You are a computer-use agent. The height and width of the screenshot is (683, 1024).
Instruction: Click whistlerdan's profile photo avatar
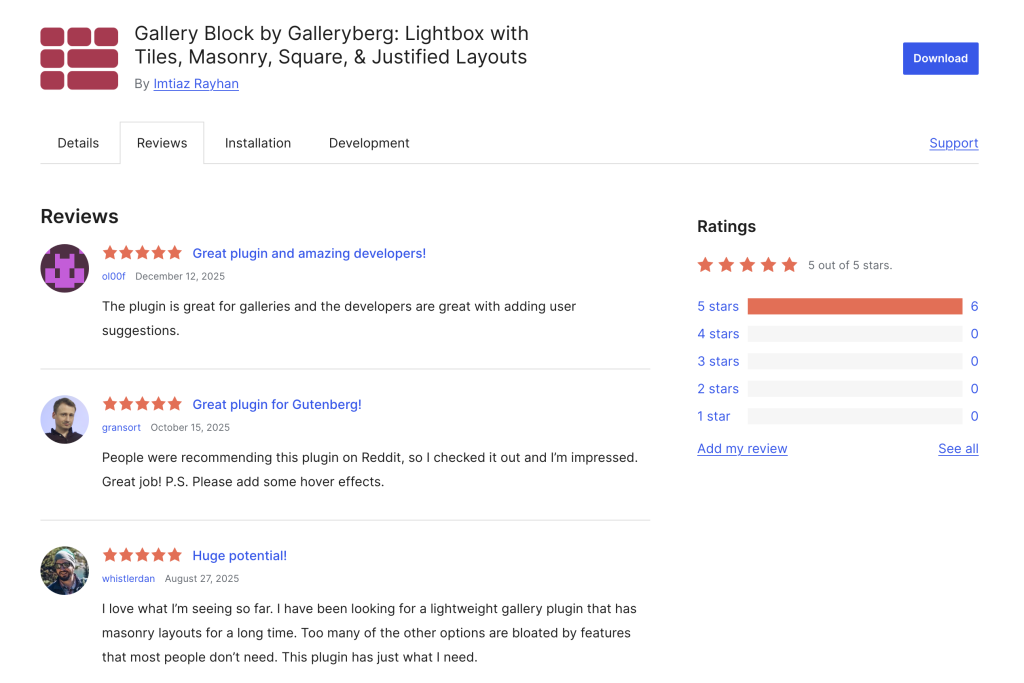[x=65, y=570]
